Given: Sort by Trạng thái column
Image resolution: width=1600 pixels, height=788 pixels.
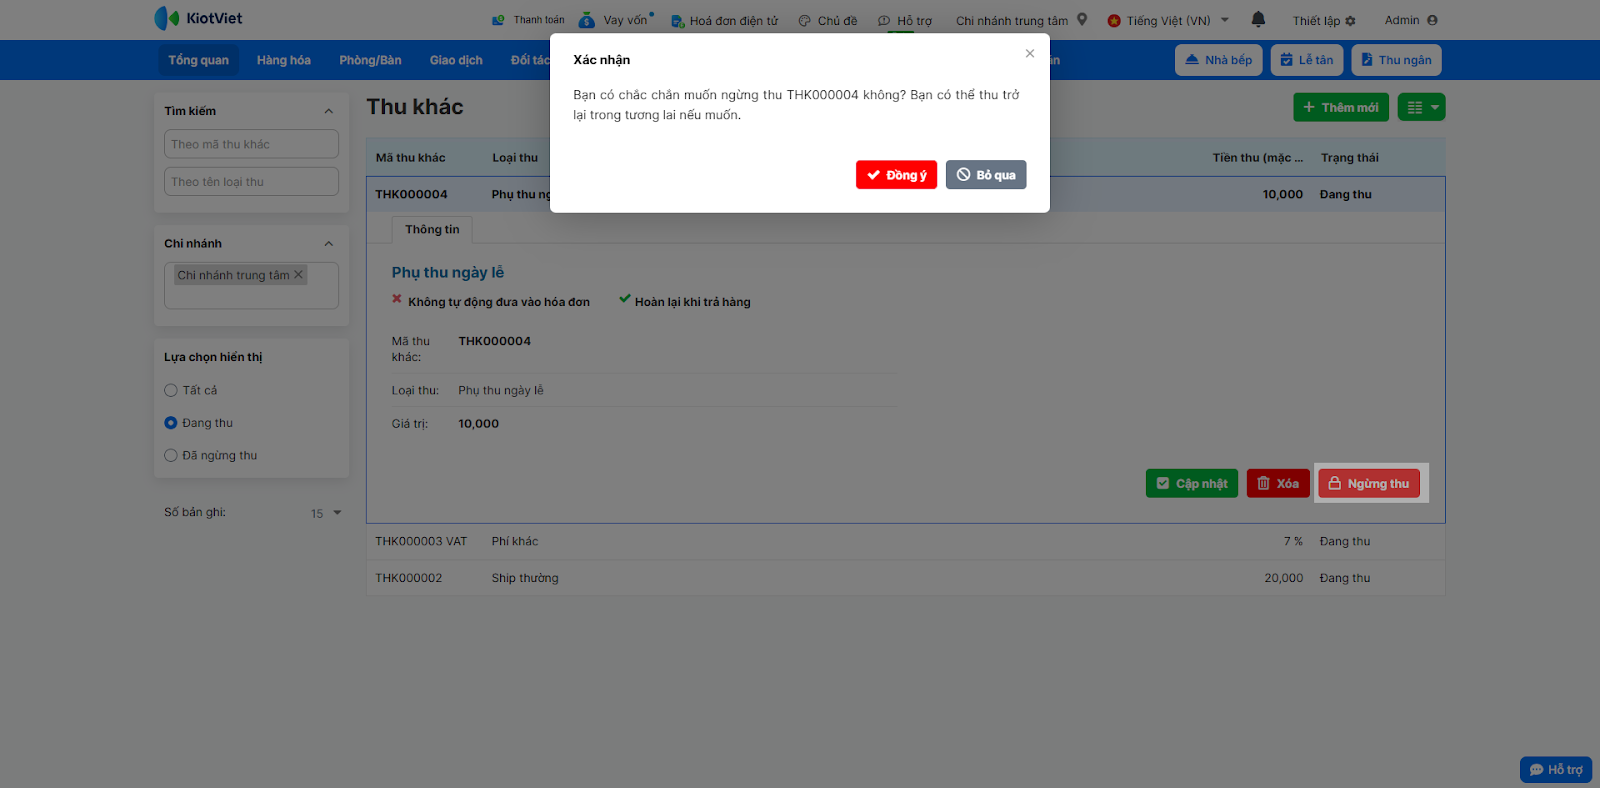Looking at the screenshot, I should point(1349,158).
